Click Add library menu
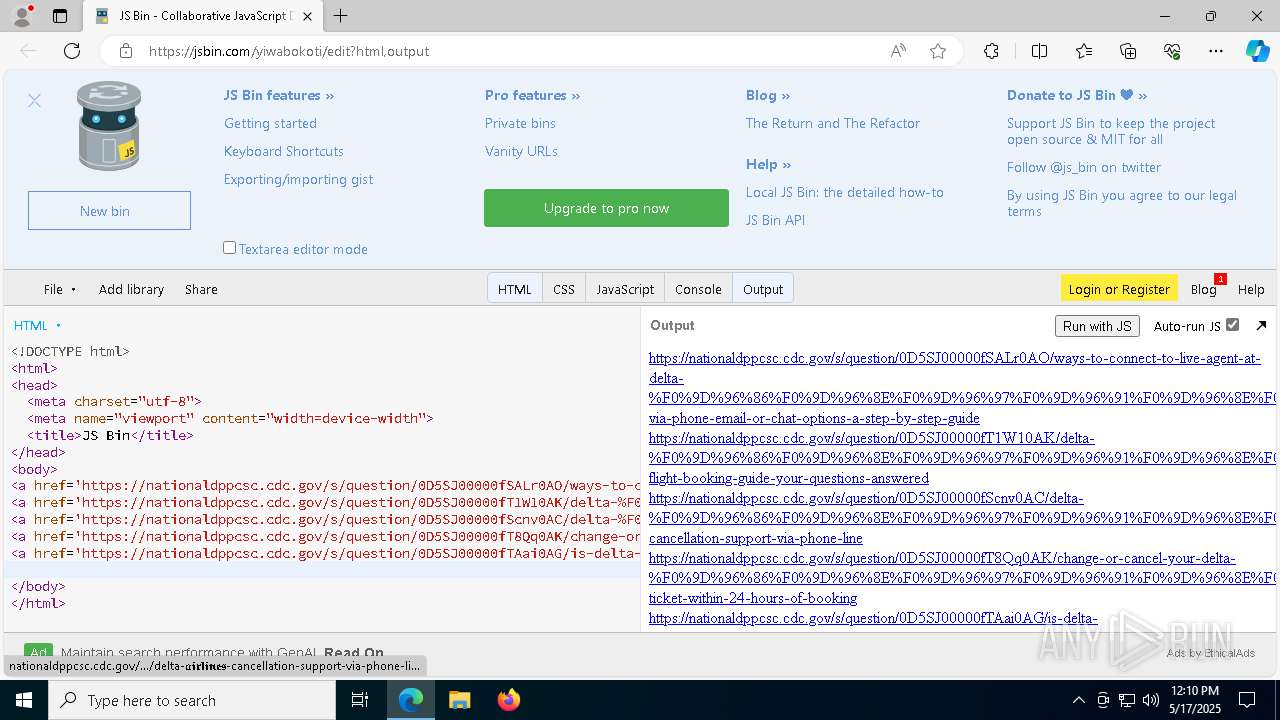Image resolution: width=1280 pixels, height=720 pixels. pyautogui.click(x=131, y=289)
